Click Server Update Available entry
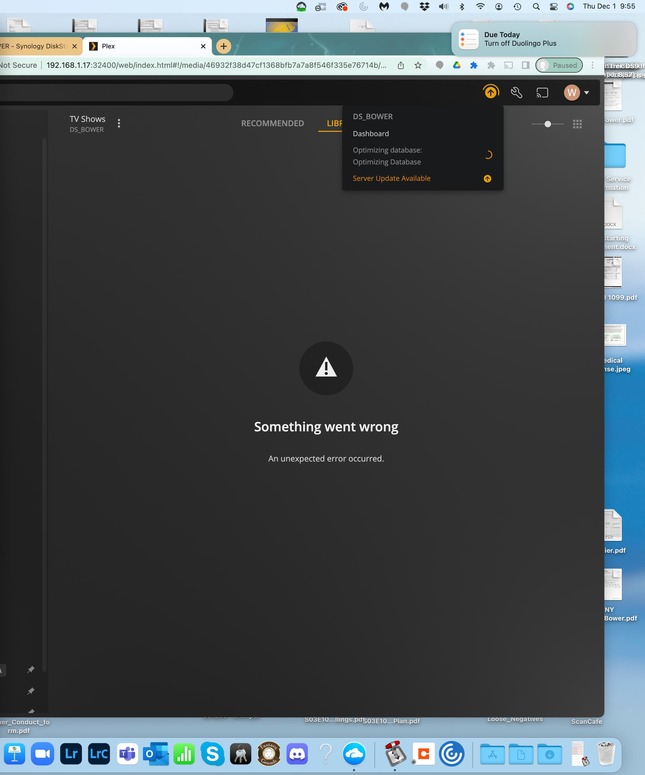This screenshot has height=775, width=645. [x=391, y=178]
